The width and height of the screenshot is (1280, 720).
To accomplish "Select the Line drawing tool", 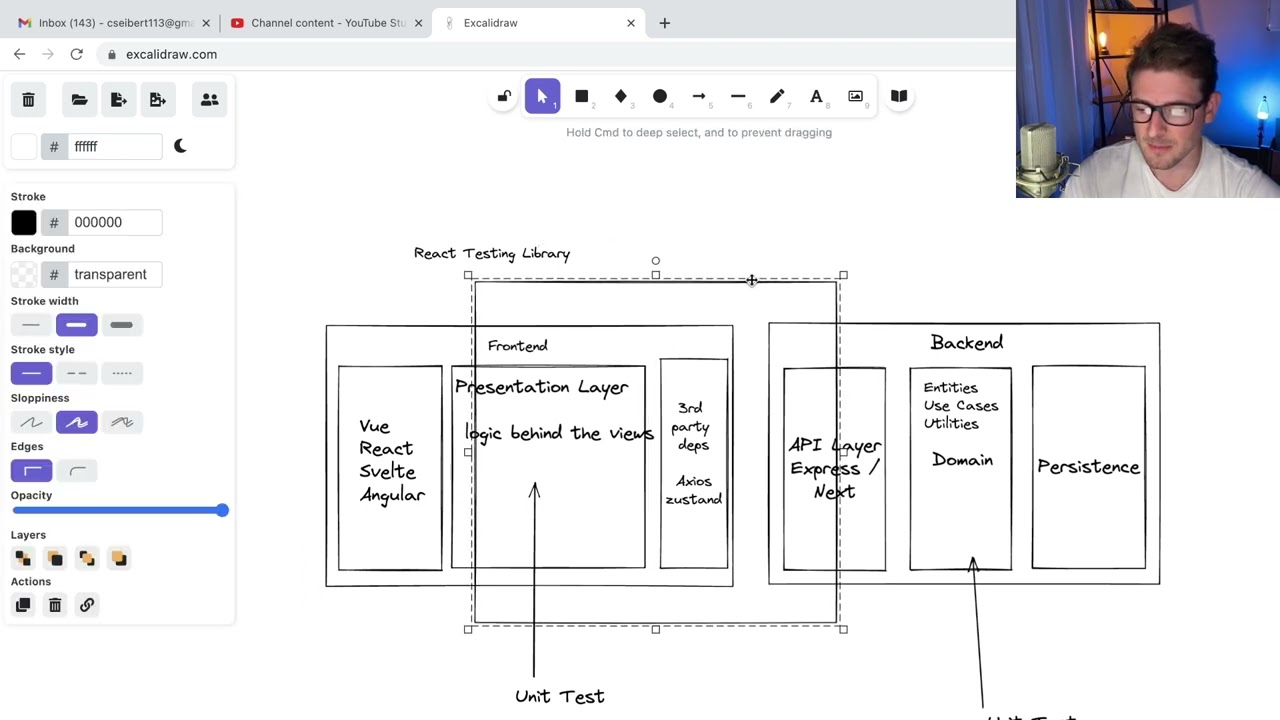I will [738, 97].
